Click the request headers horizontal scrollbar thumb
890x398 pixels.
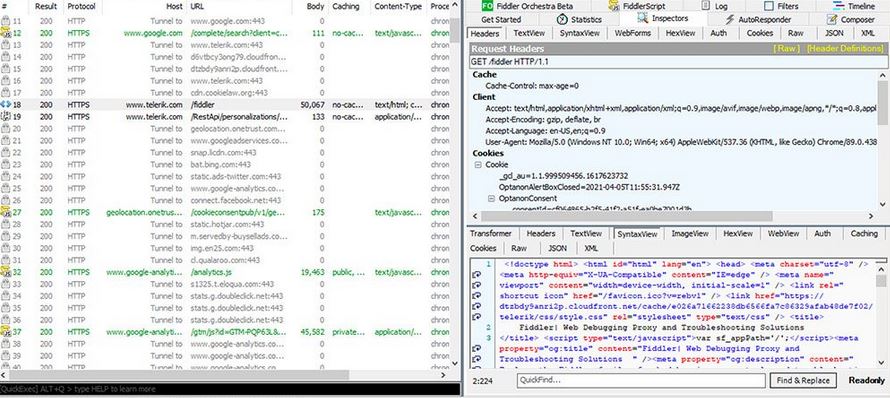click(627, 216)
